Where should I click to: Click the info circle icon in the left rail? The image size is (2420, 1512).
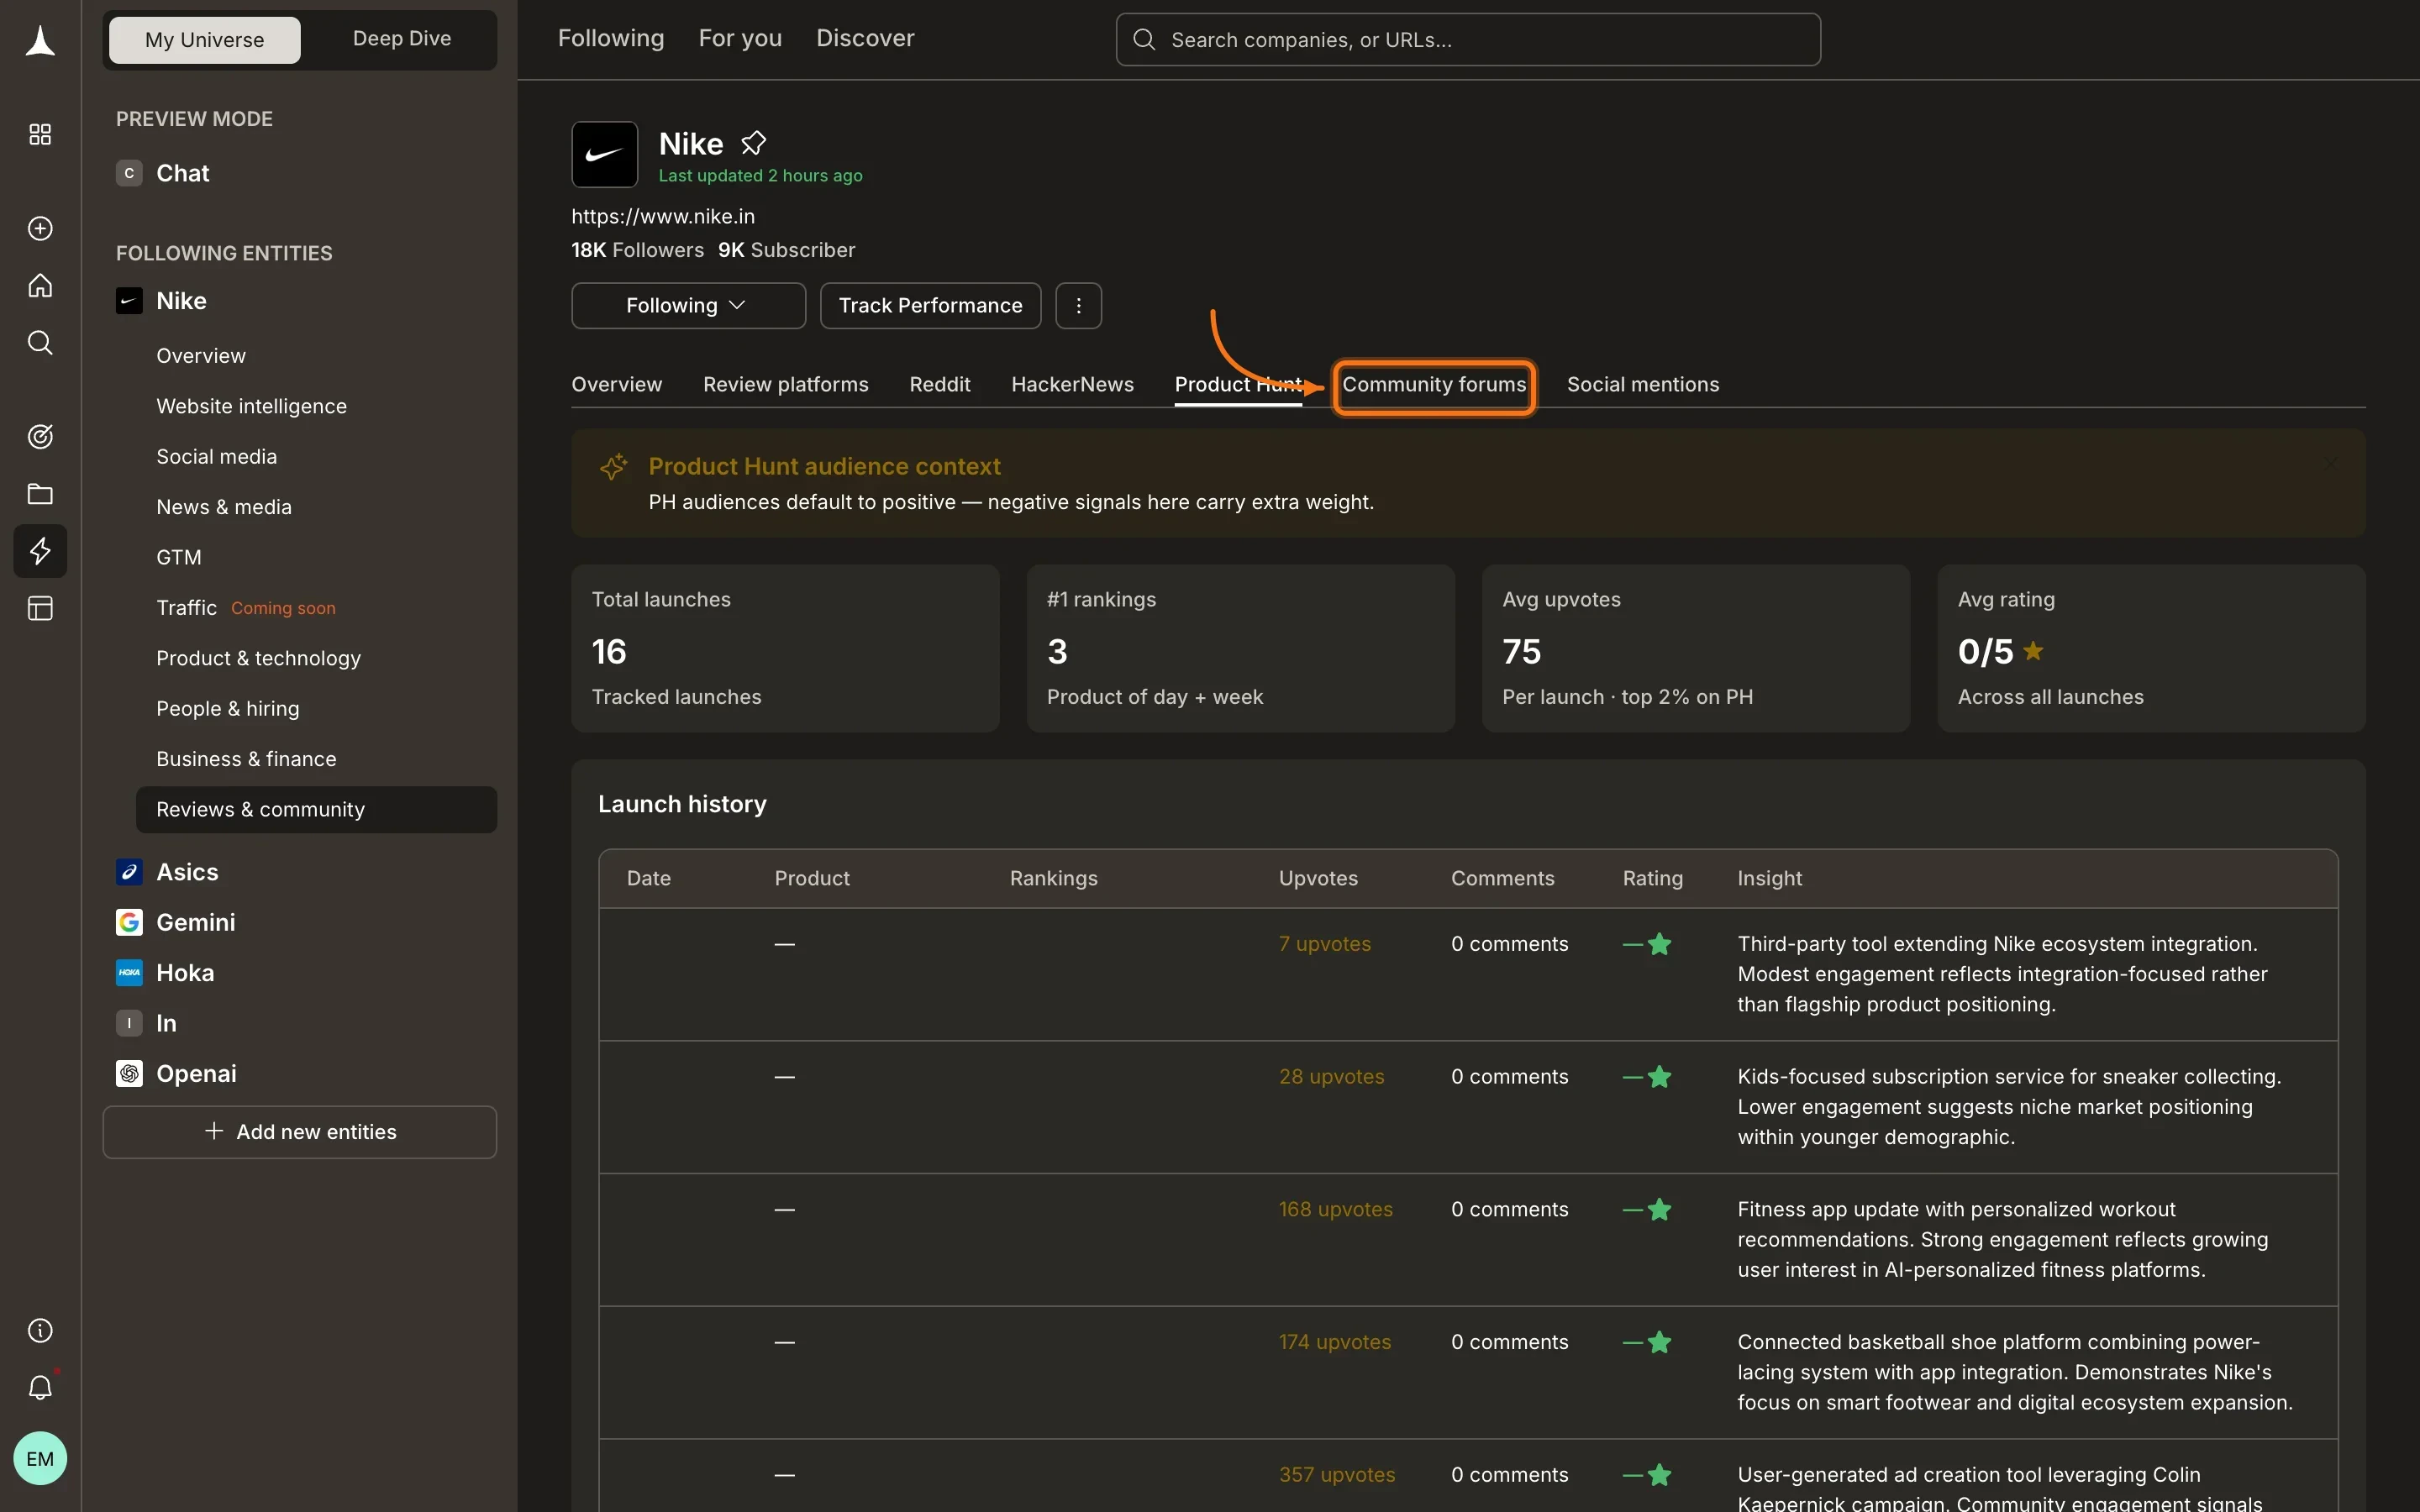click(40, 1331)
